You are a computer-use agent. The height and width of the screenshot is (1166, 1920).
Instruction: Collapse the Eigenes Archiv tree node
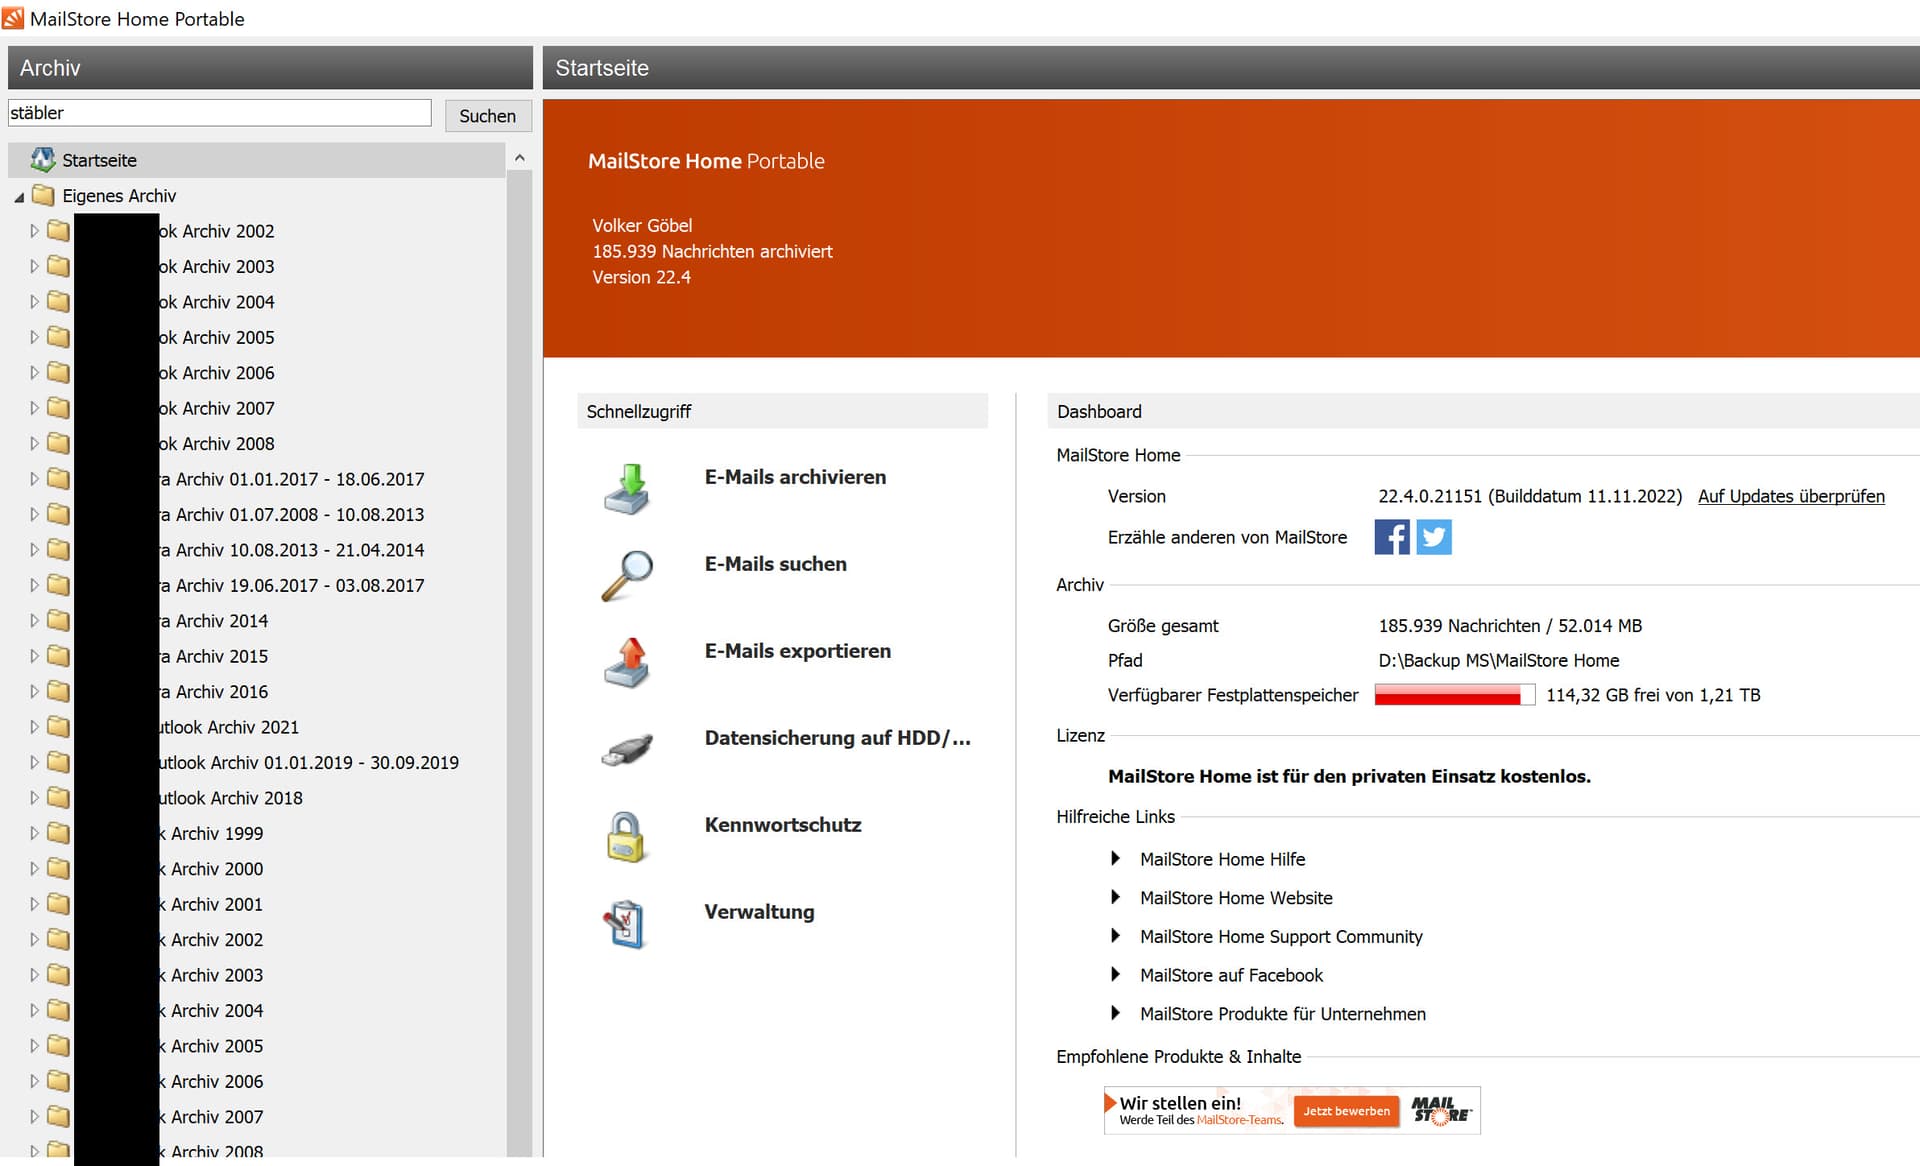coord(19,197)
